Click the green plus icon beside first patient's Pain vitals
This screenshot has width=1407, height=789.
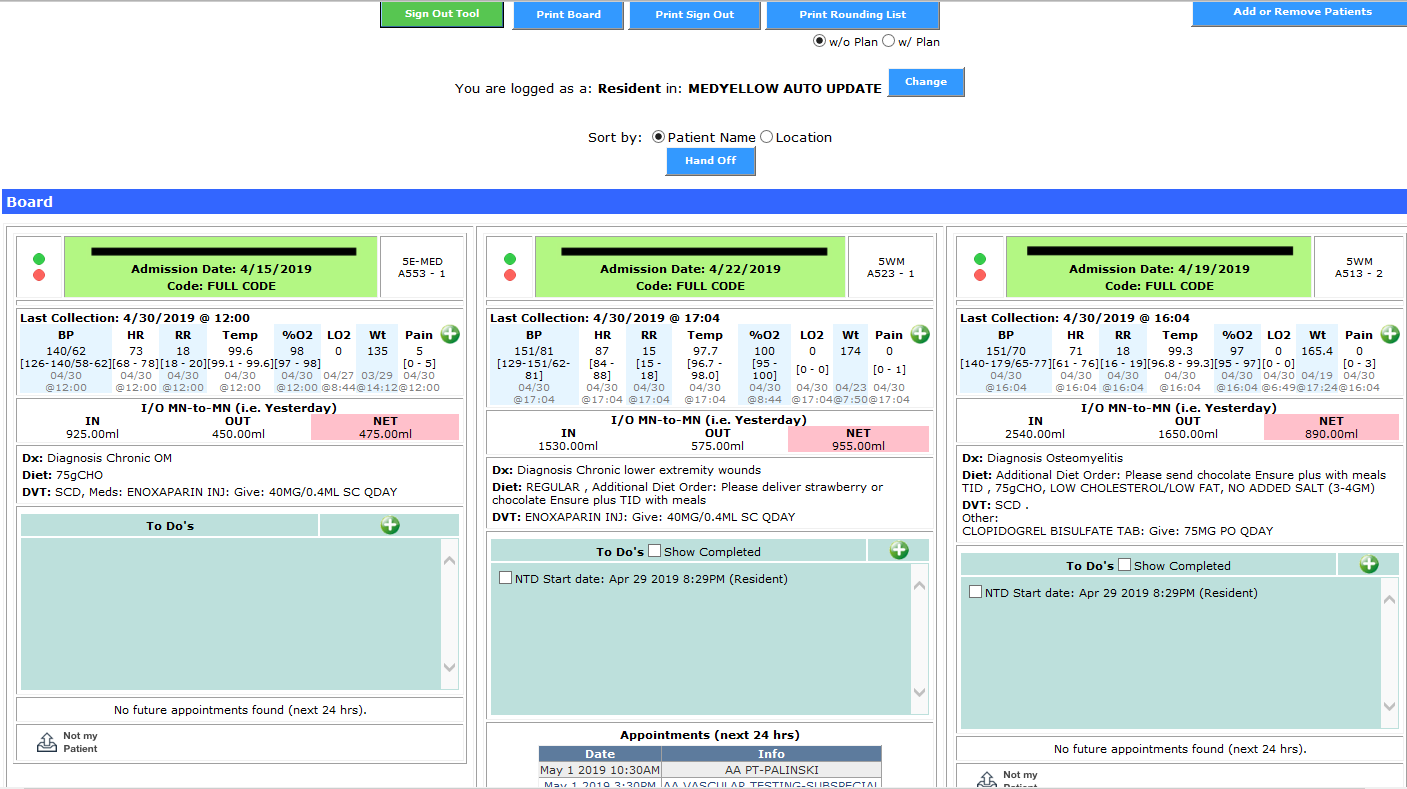pyautogui.click(x=450, y=335)
